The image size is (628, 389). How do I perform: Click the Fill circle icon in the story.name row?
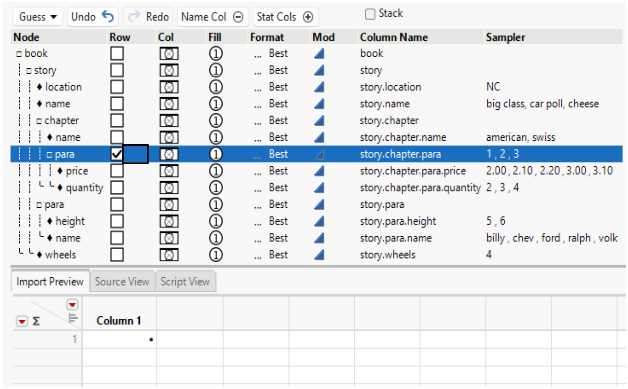point(215,104)
